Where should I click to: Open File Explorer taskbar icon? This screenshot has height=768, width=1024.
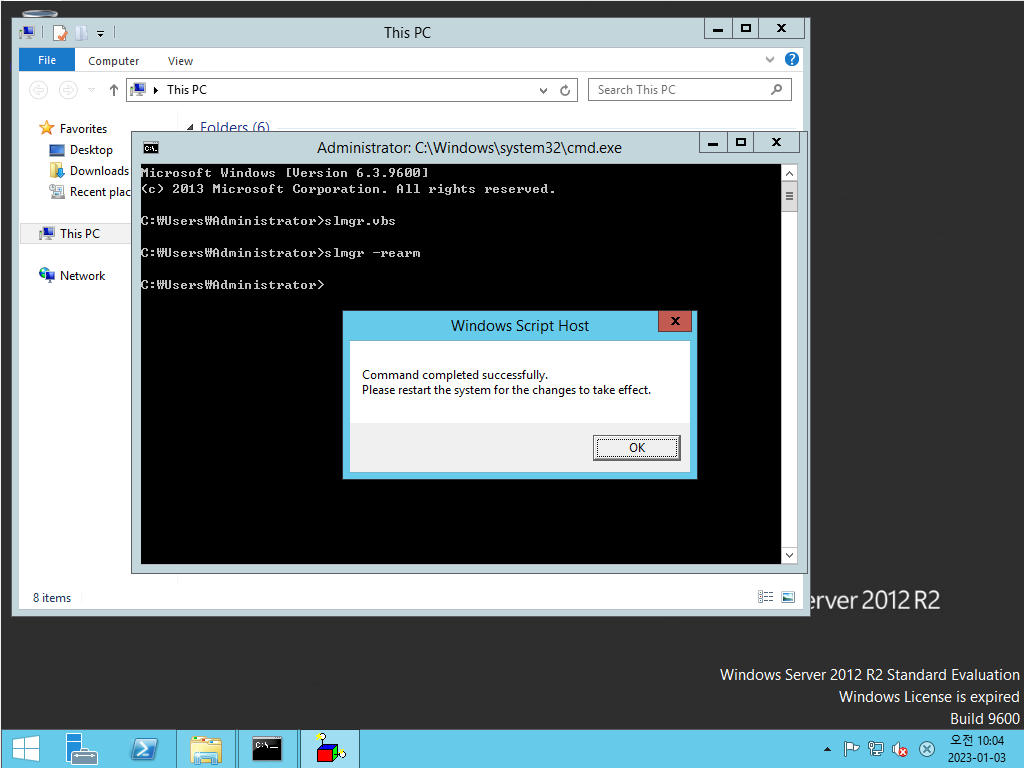(206, 749)
